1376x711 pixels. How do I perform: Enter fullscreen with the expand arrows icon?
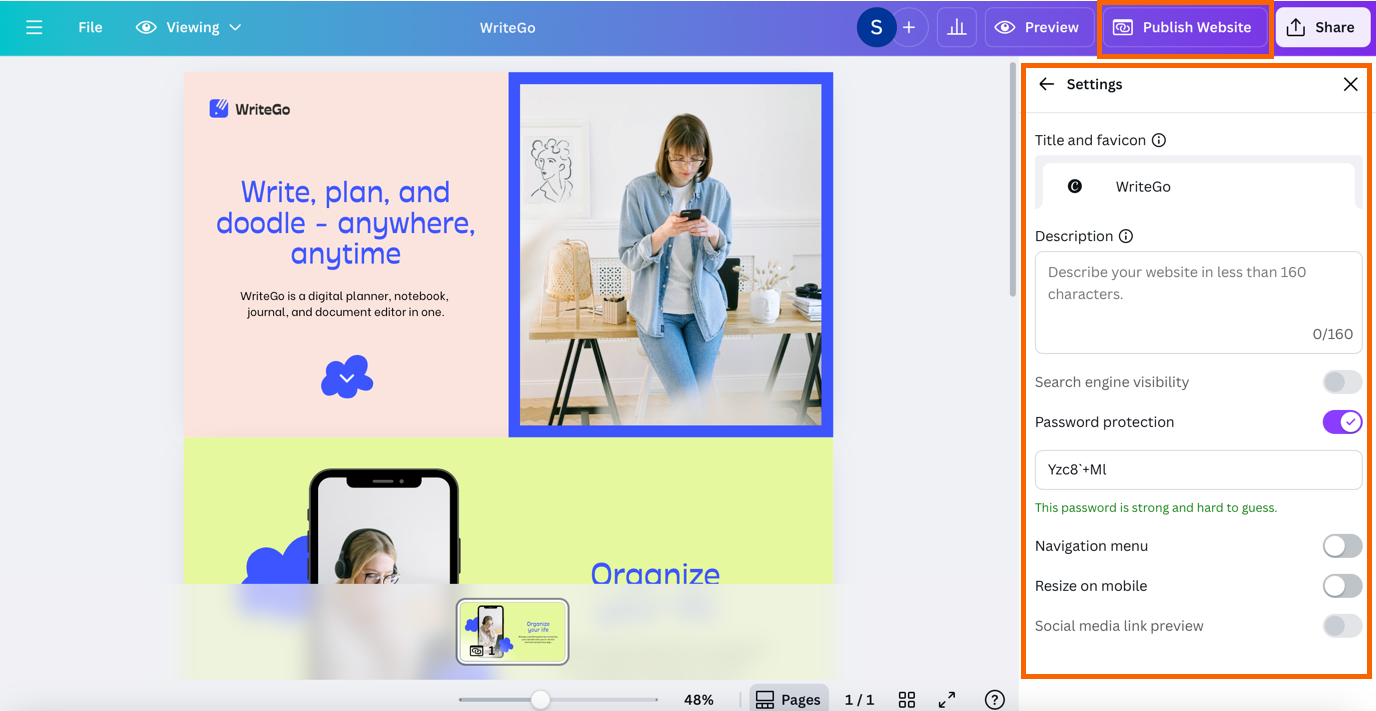[x=947, y=699]
